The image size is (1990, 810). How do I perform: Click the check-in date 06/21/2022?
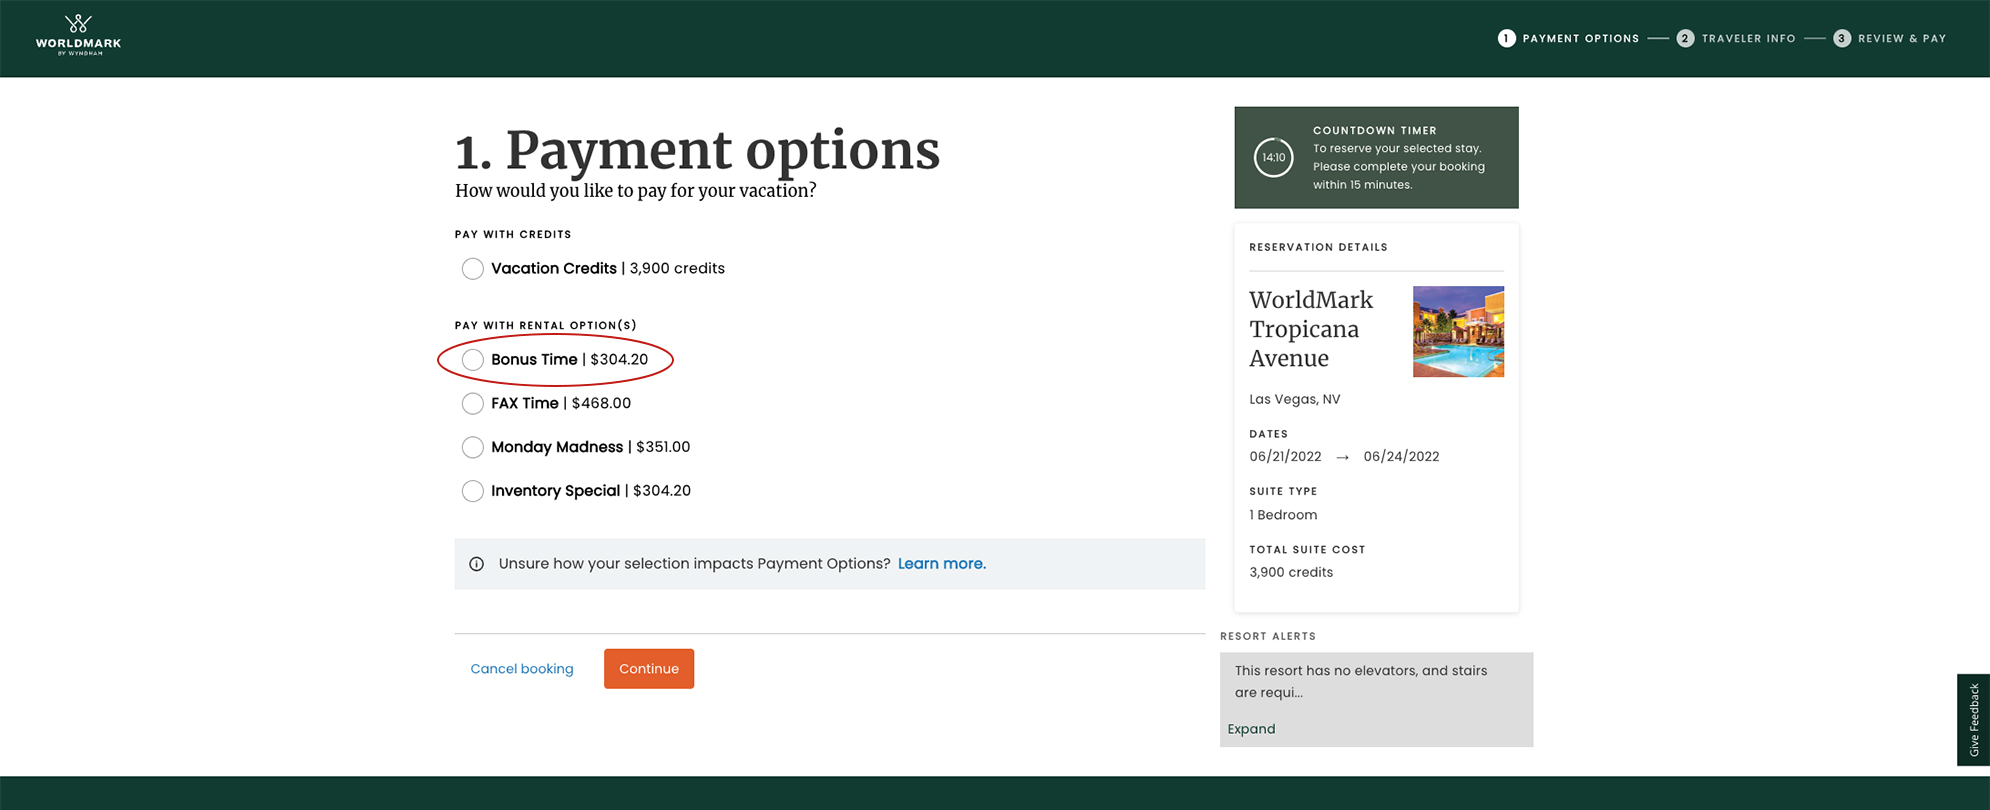pos(1285,457)
